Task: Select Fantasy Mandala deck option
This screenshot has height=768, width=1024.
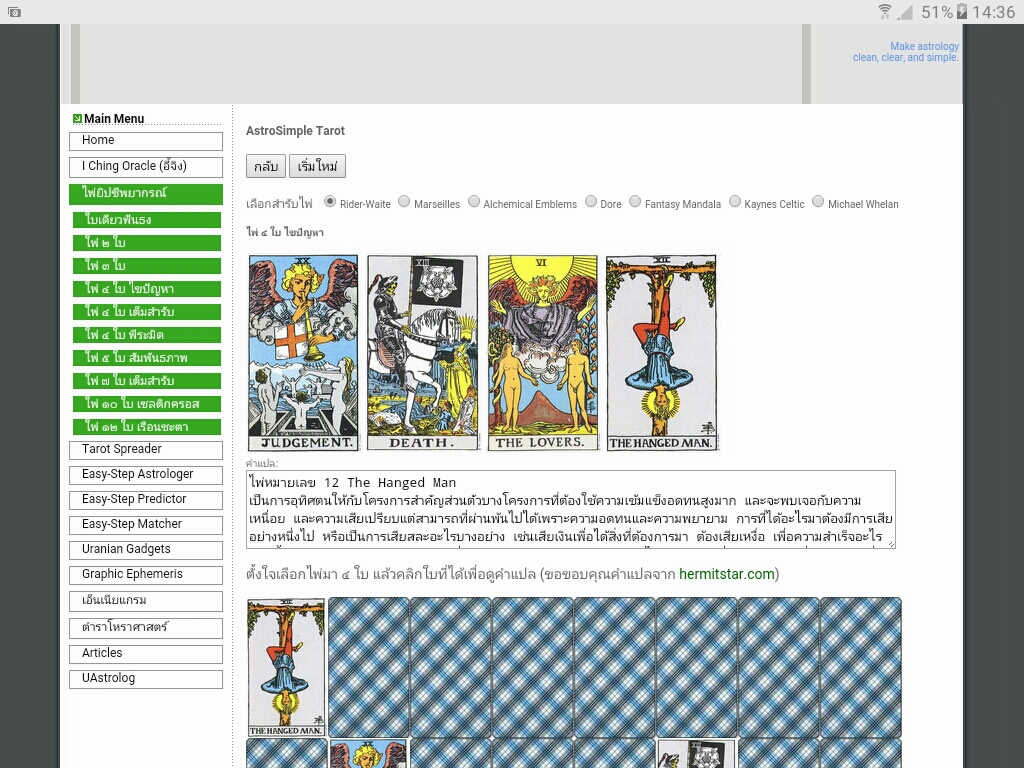Action: (x=635, y=202)
